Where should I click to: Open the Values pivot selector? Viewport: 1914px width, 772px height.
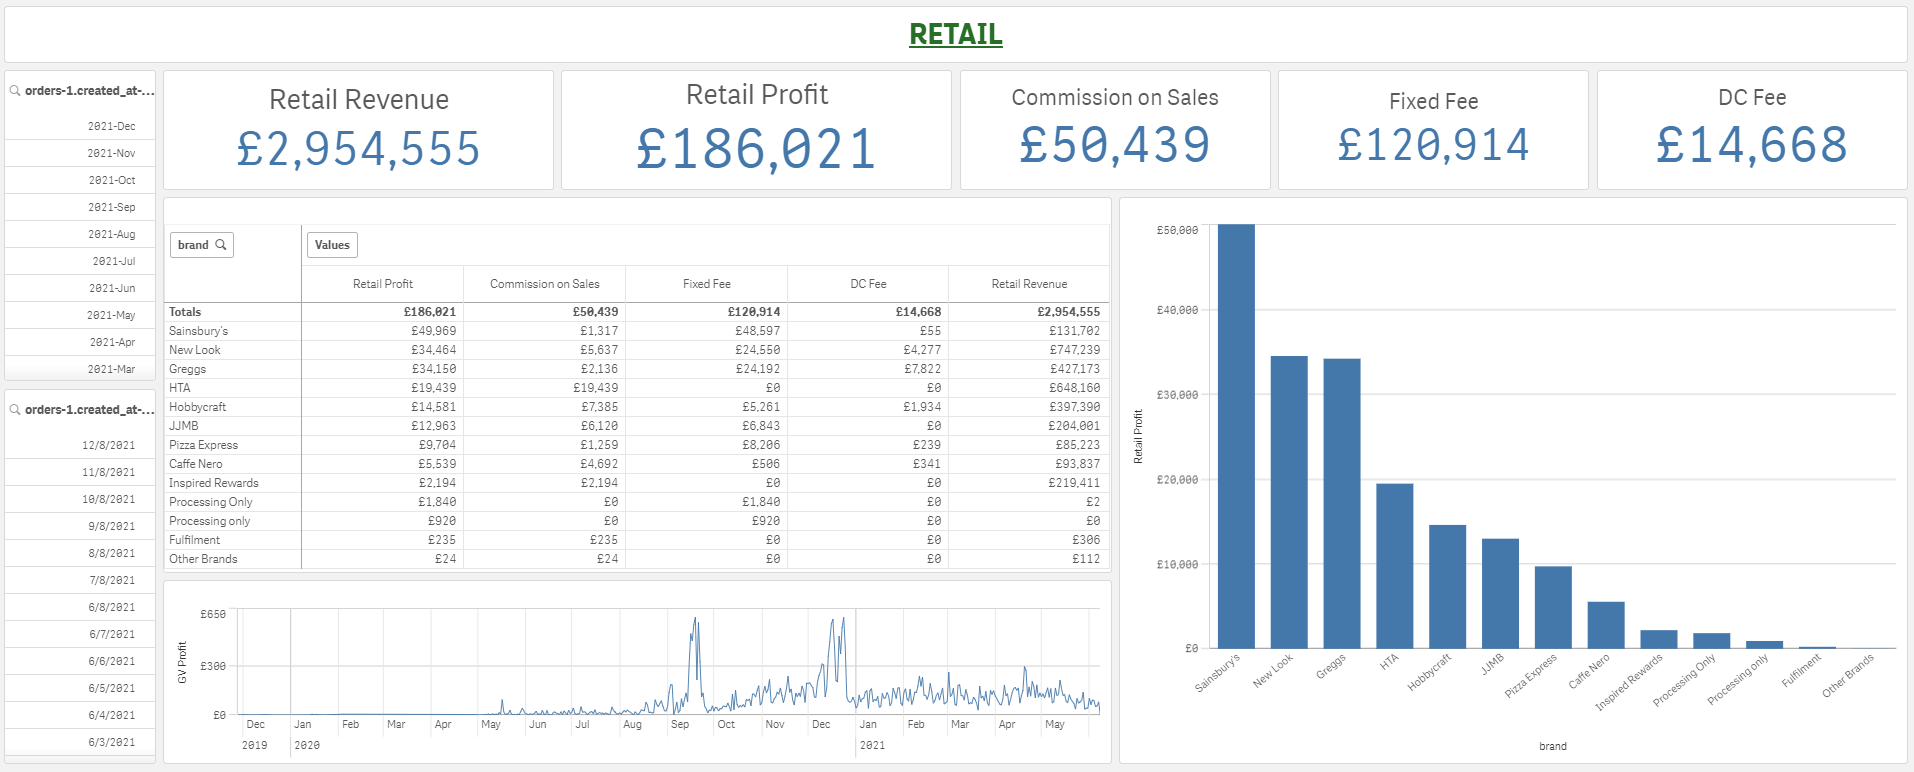332,245
